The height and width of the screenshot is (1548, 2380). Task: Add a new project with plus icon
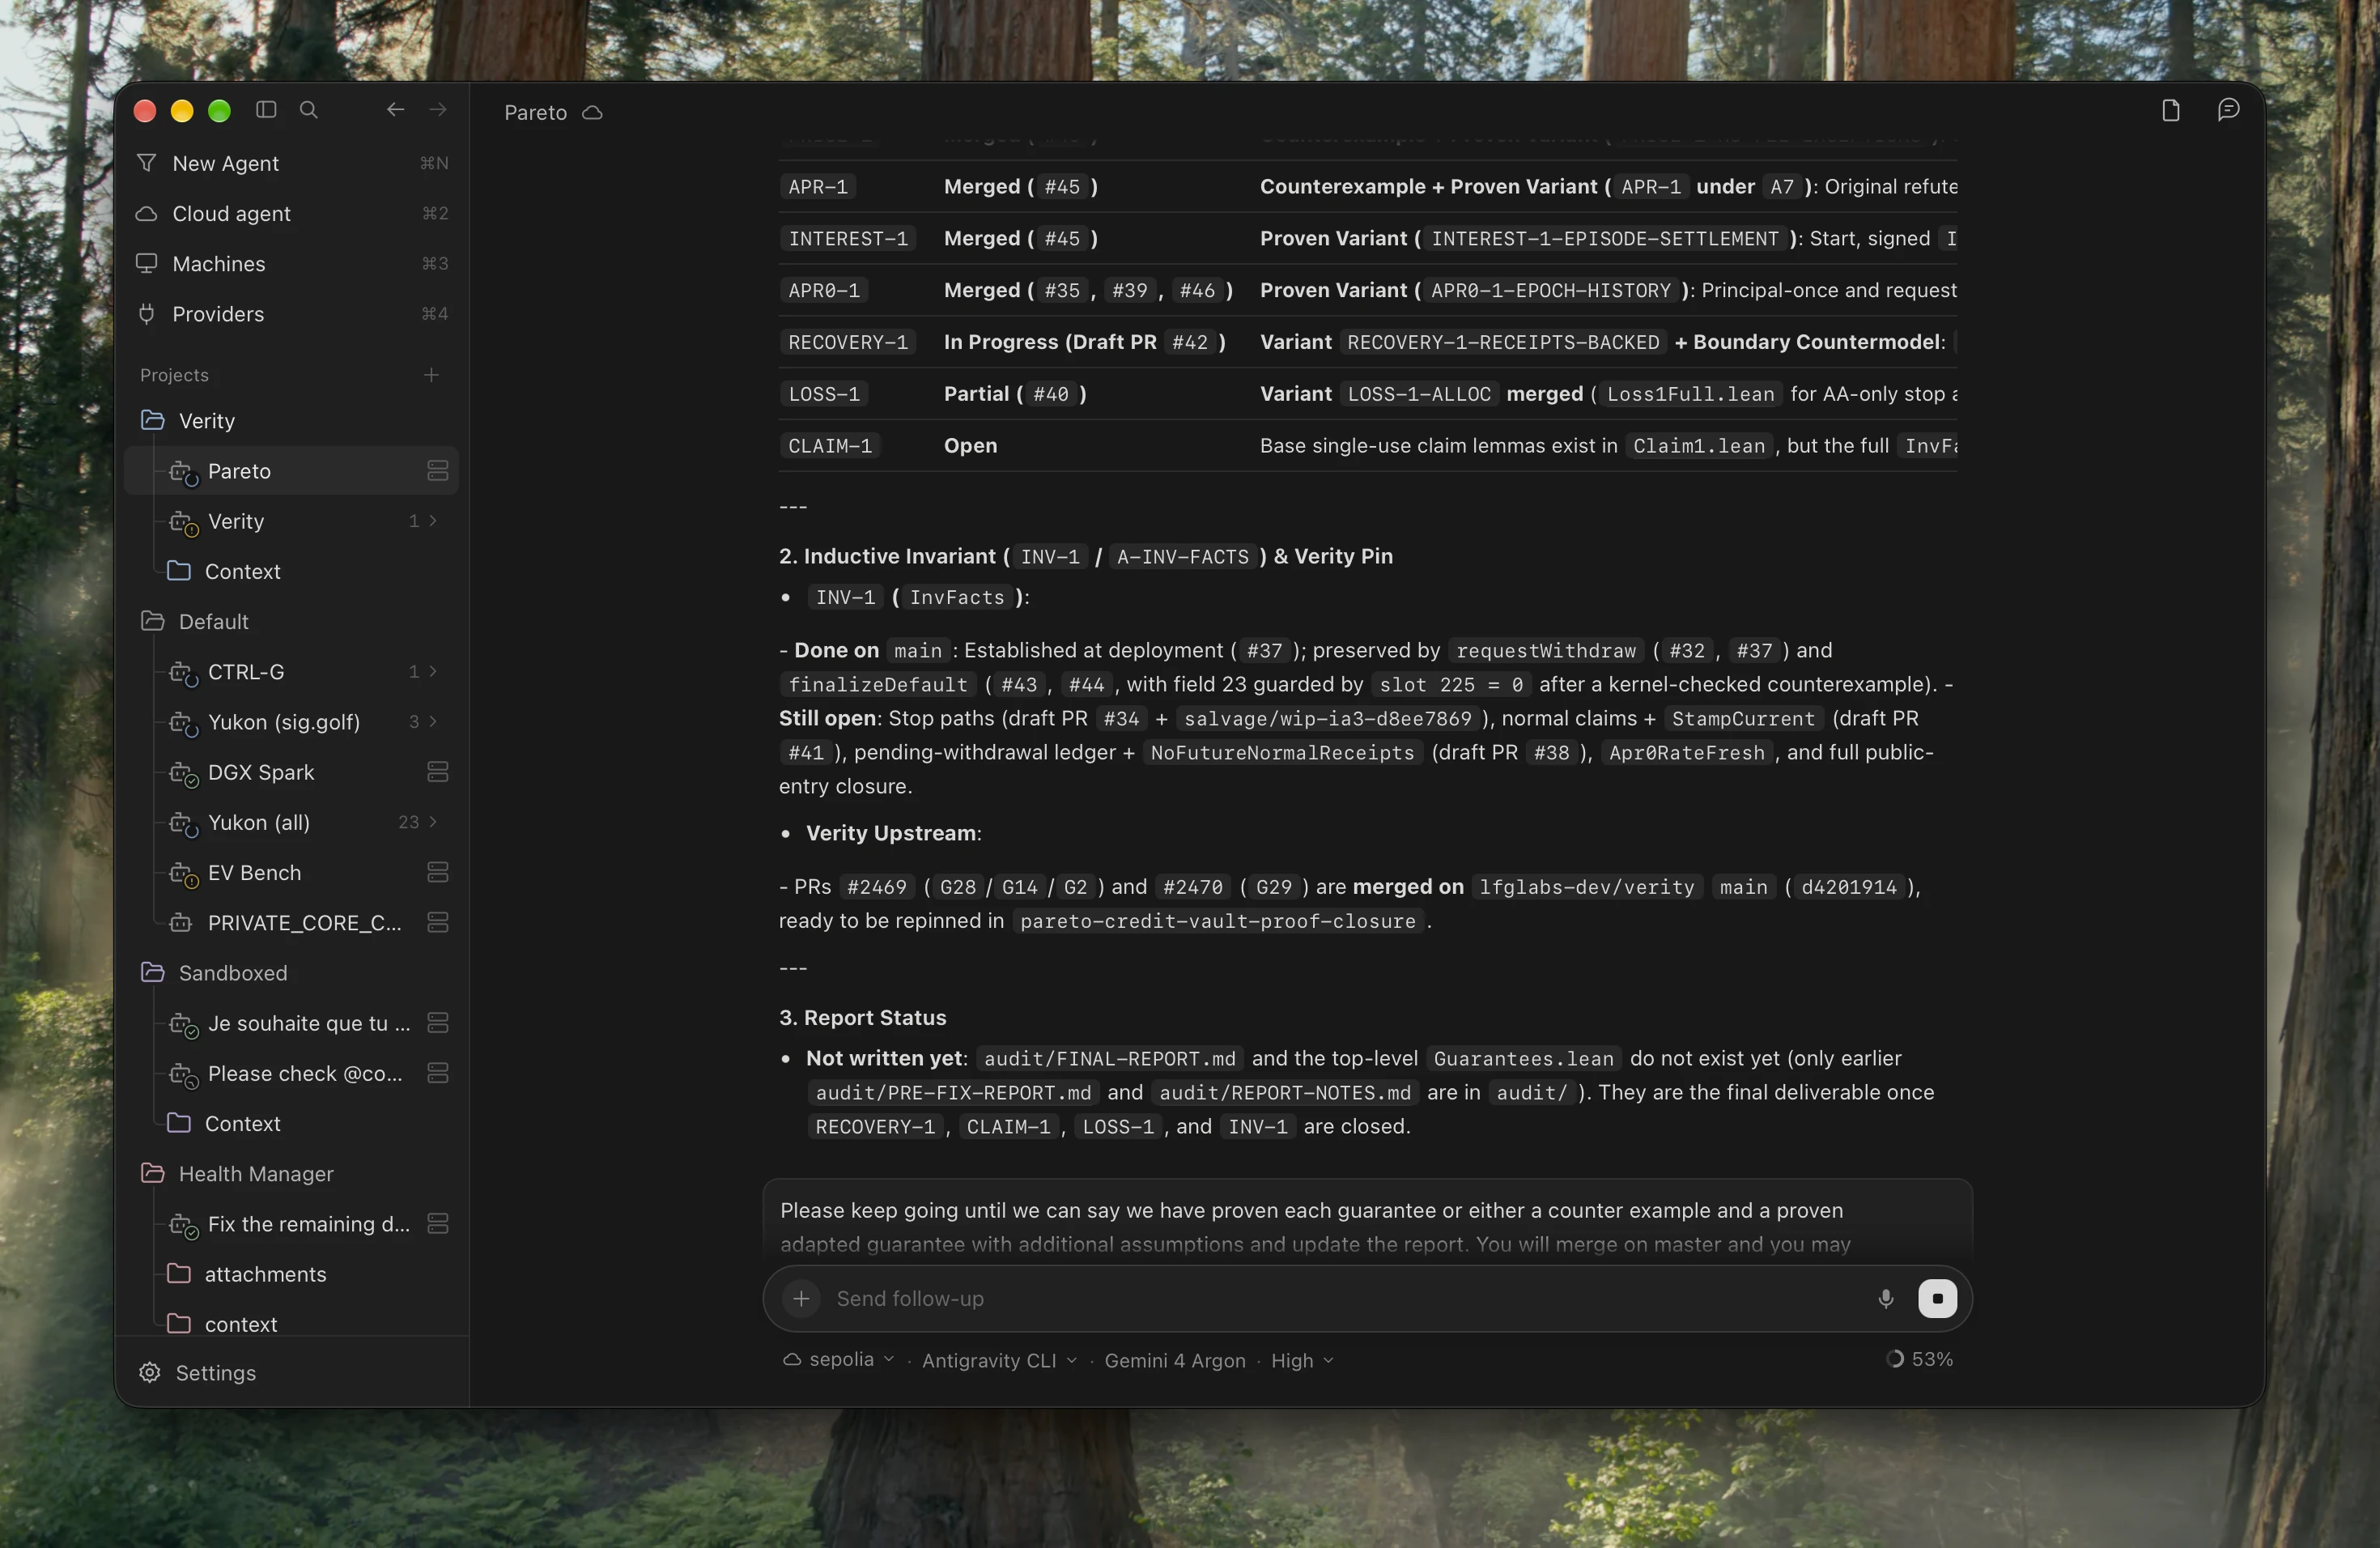click(x=432, y=375)
